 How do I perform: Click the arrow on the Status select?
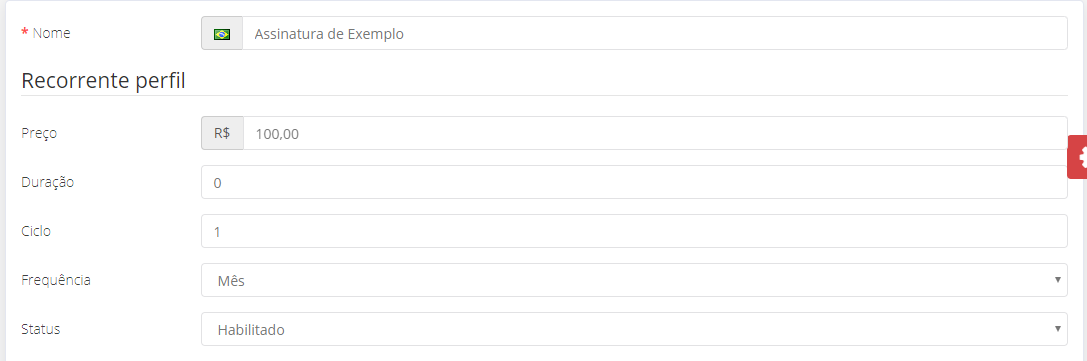(x=1058, y=329)
